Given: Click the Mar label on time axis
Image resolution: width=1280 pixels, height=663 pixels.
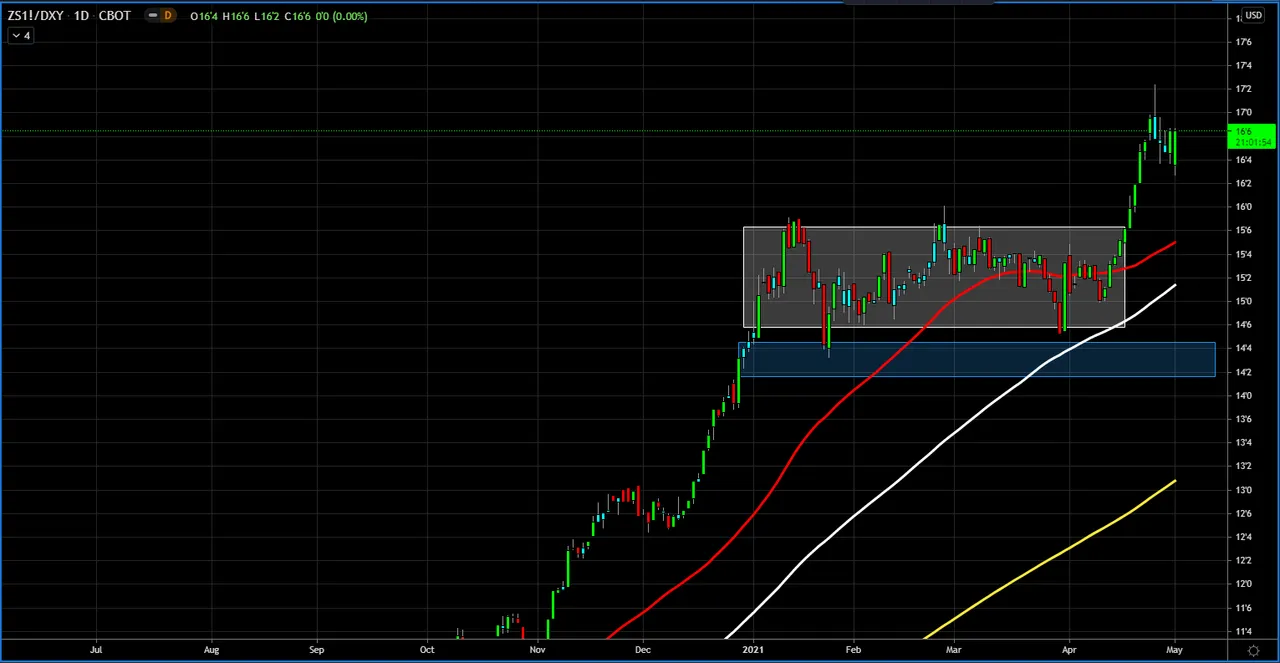Looking at the screenshot, I should coord(953,650).
